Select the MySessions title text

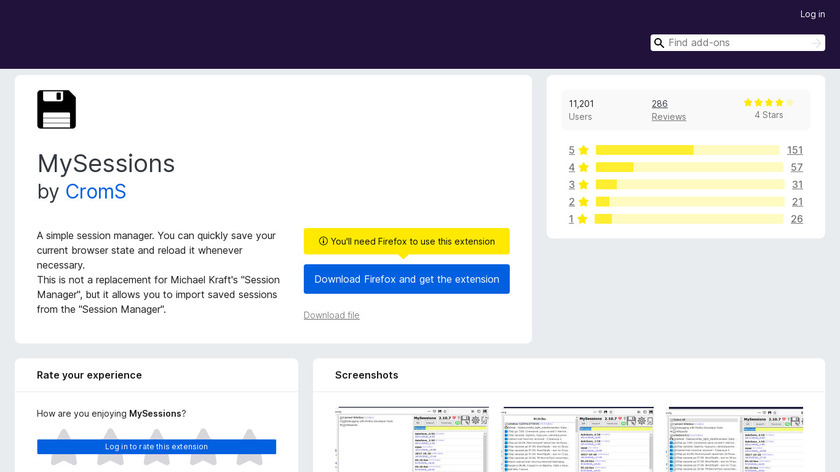106,163
